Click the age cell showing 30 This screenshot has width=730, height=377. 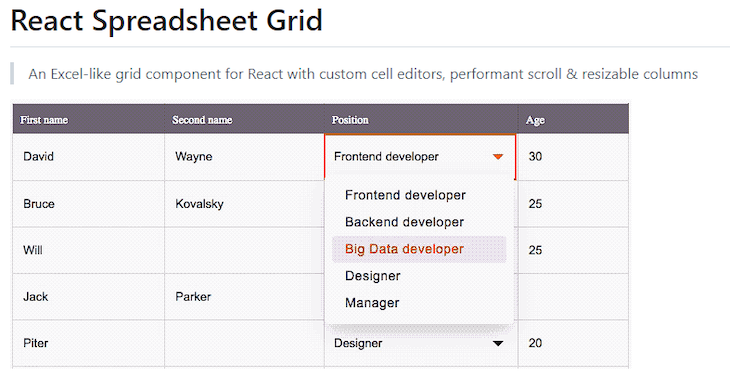click(573, 157)
